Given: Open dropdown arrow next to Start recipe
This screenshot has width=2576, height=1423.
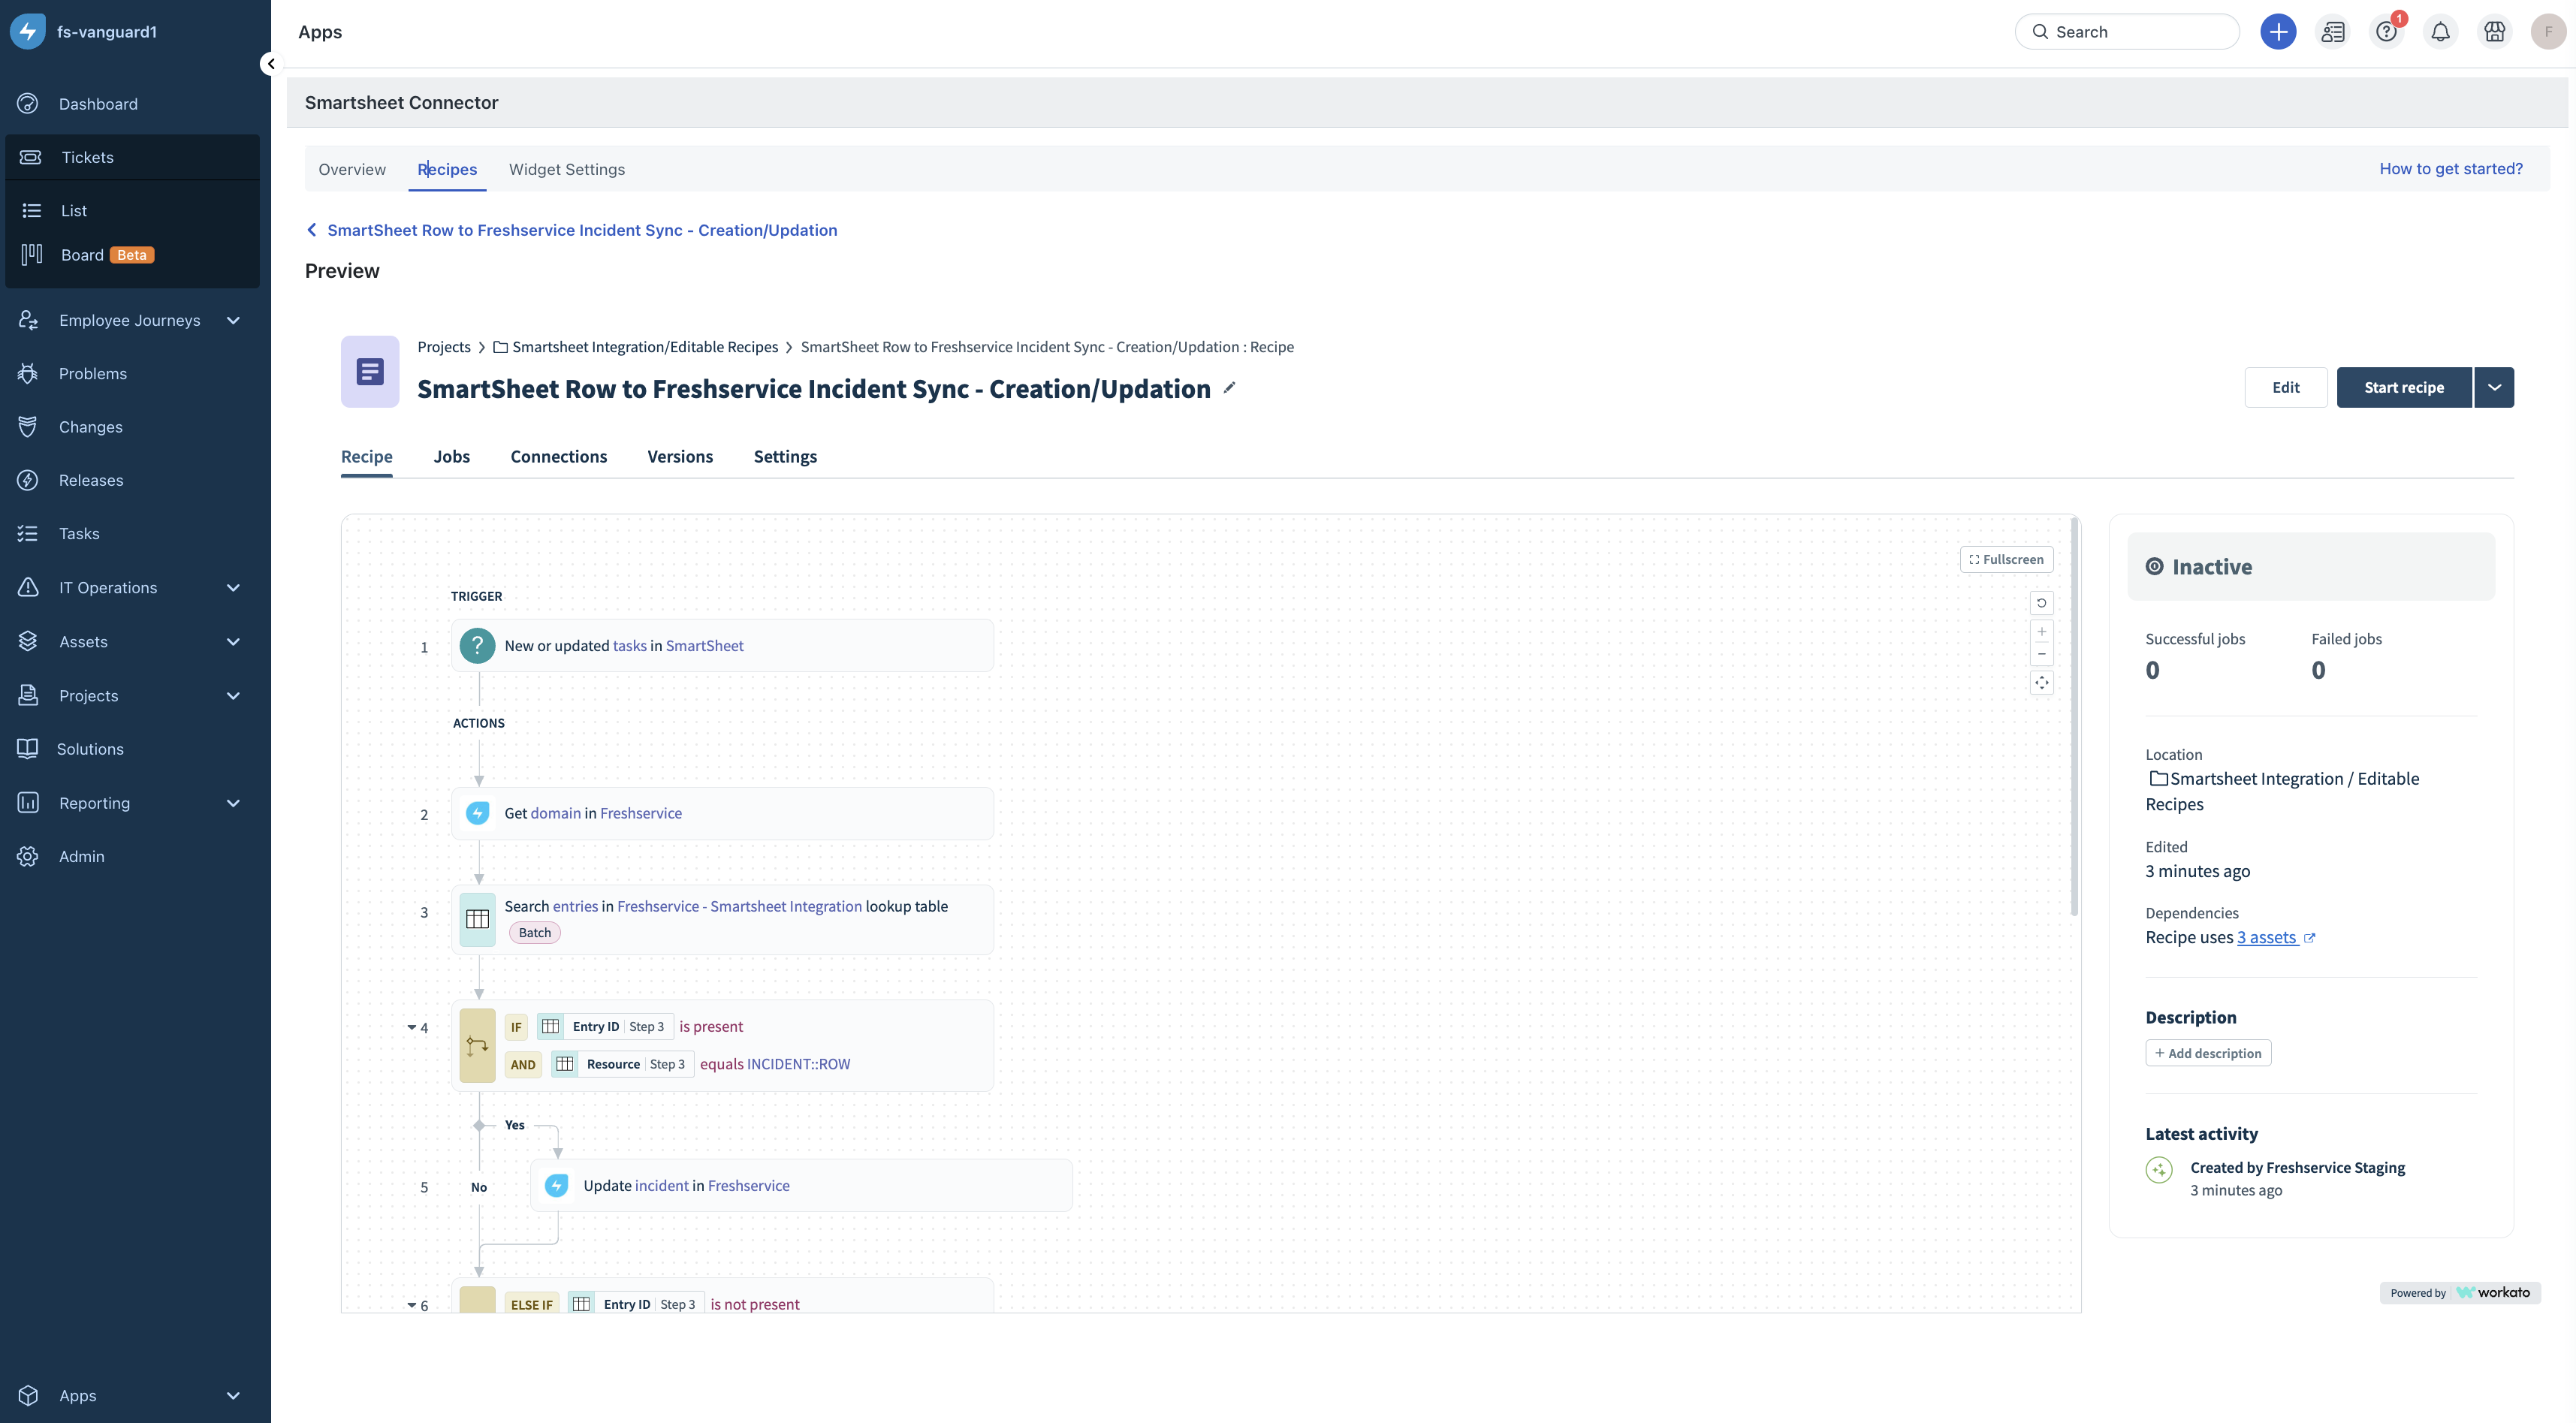Looking at the screenshot, I should click(2494, 388).
